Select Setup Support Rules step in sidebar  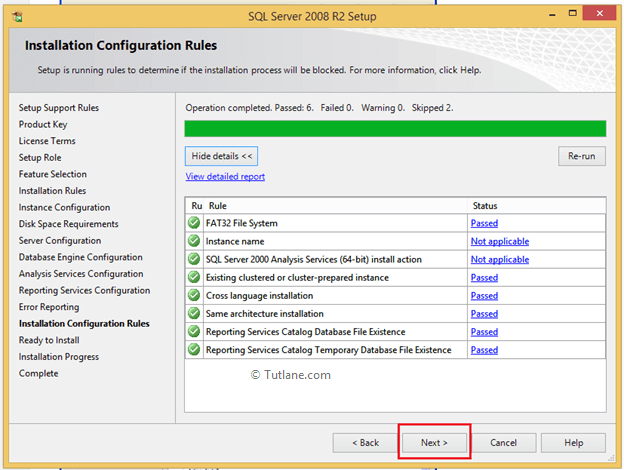(x=58, y=108)
